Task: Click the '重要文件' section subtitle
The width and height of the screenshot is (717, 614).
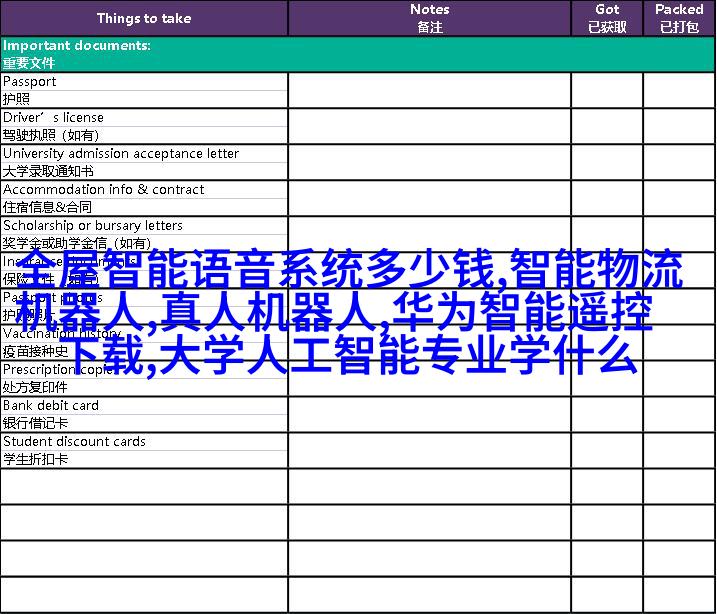Action: coord(28,63)
